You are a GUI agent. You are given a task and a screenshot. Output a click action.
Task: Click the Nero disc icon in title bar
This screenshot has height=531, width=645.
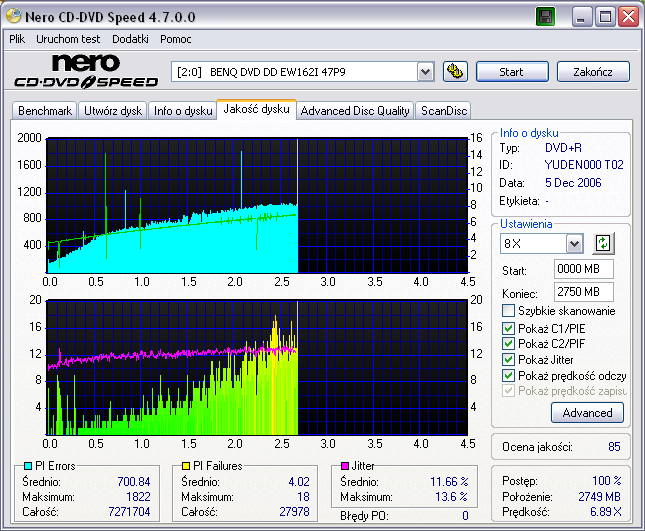[x=14, y=16]
